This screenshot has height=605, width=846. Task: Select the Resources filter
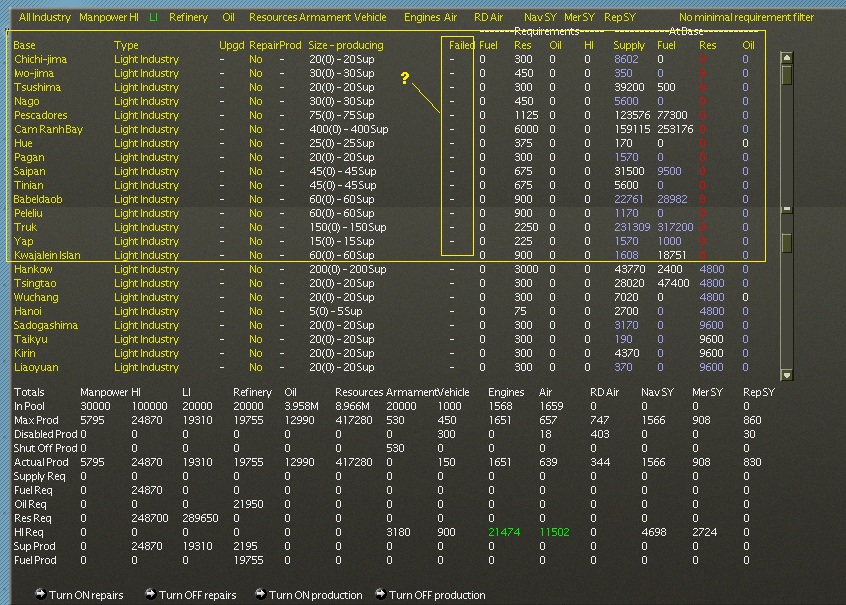click(273, 17)
